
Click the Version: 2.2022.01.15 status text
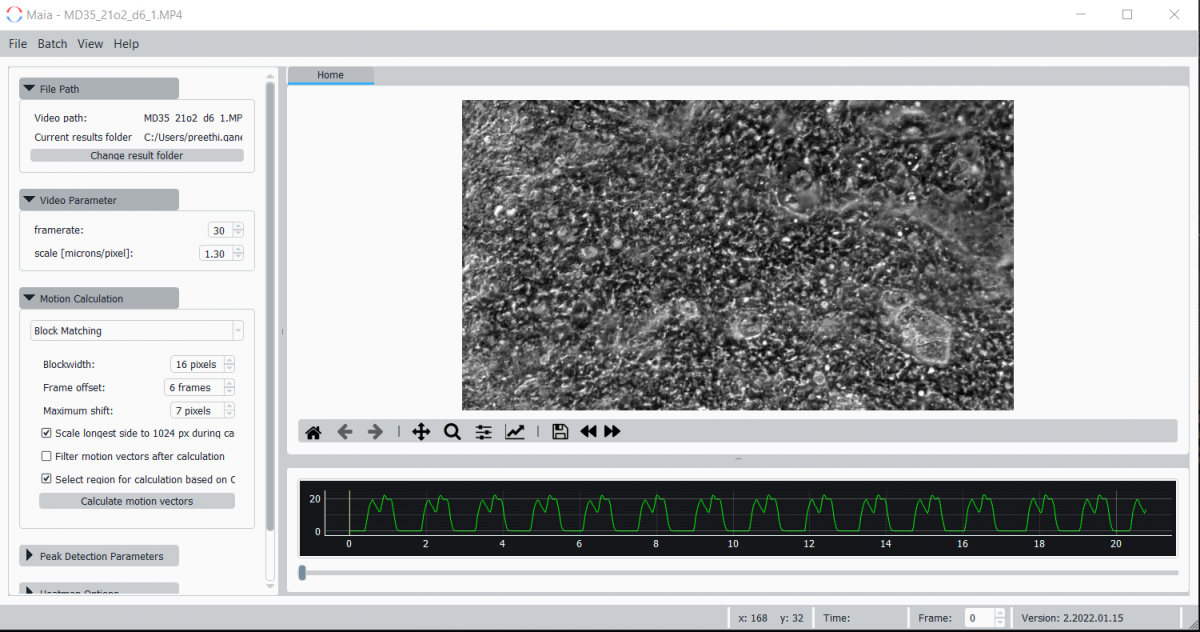pos(1072,618)
